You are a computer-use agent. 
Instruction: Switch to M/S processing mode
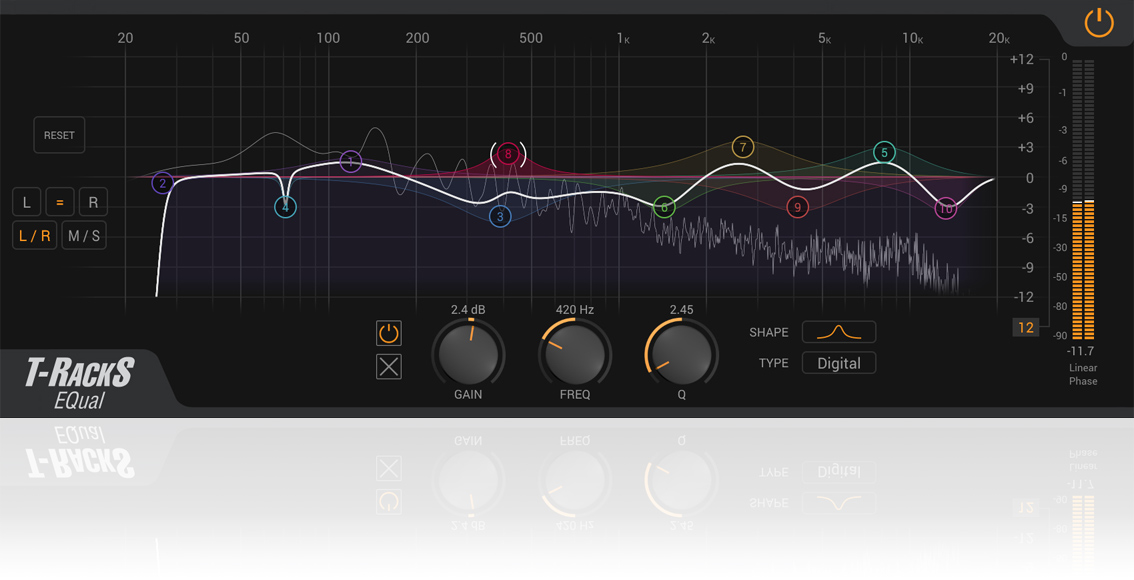click(x=84, y=235)
